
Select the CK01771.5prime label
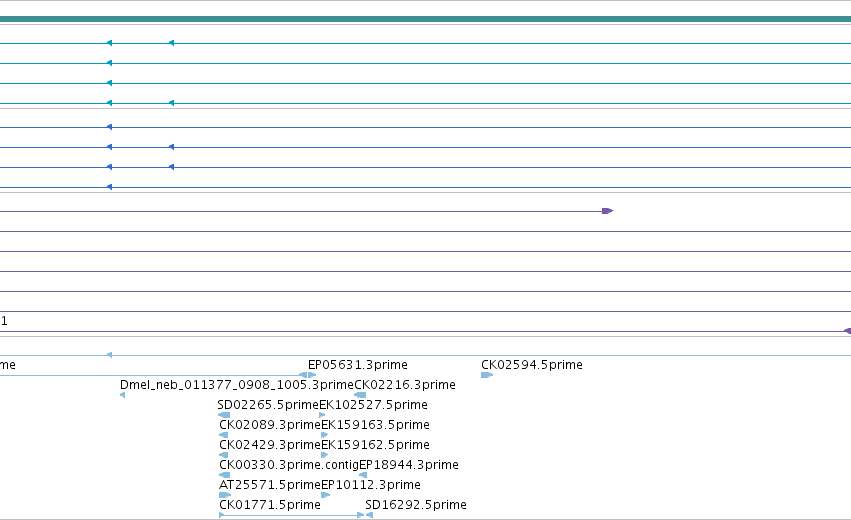(270, 505)
